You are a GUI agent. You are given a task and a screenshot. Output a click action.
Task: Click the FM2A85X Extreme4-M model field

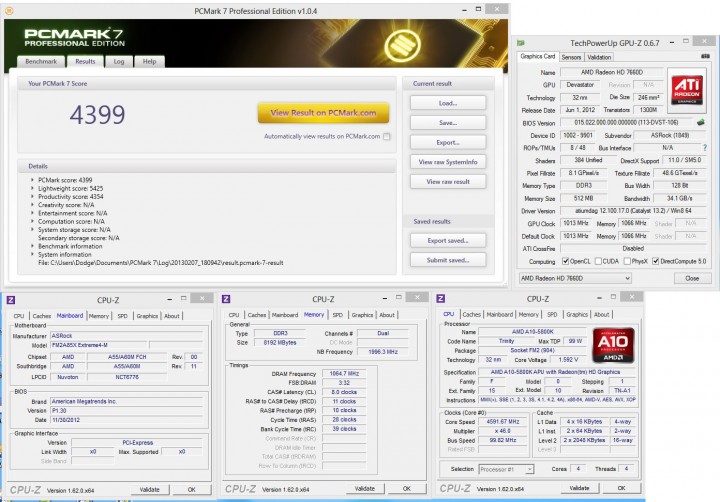pos(99,345)
